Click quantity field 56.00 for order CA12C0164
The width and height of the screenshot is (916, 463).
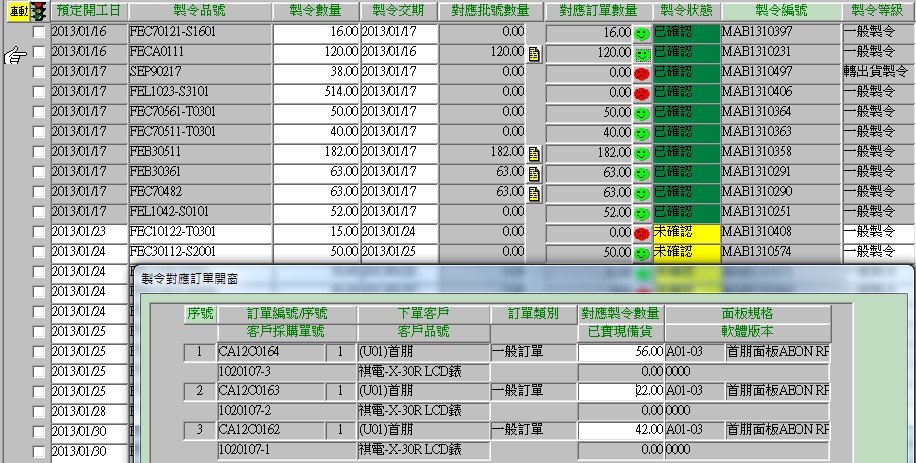tap(620, 352)
